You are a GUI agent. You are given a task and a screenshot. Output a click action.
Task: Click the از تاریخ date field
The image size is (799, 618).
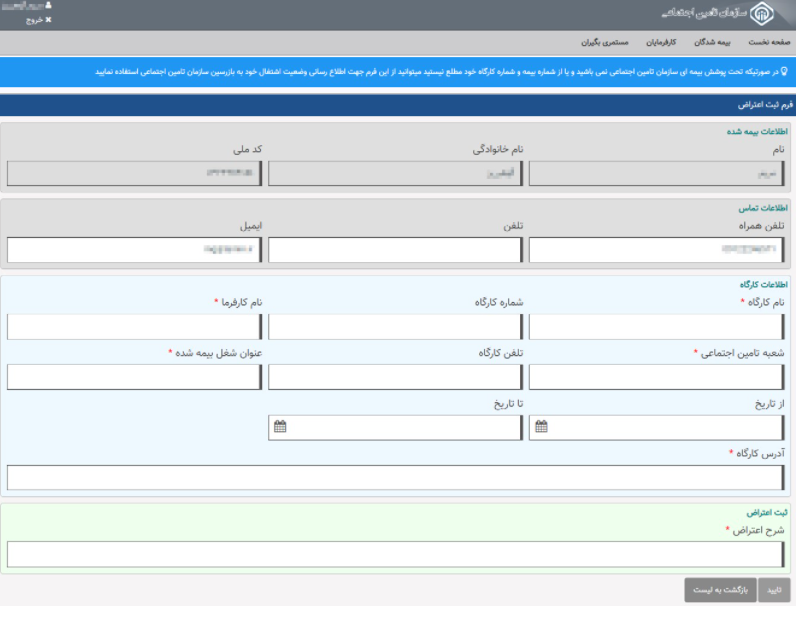tap(656, 427)
